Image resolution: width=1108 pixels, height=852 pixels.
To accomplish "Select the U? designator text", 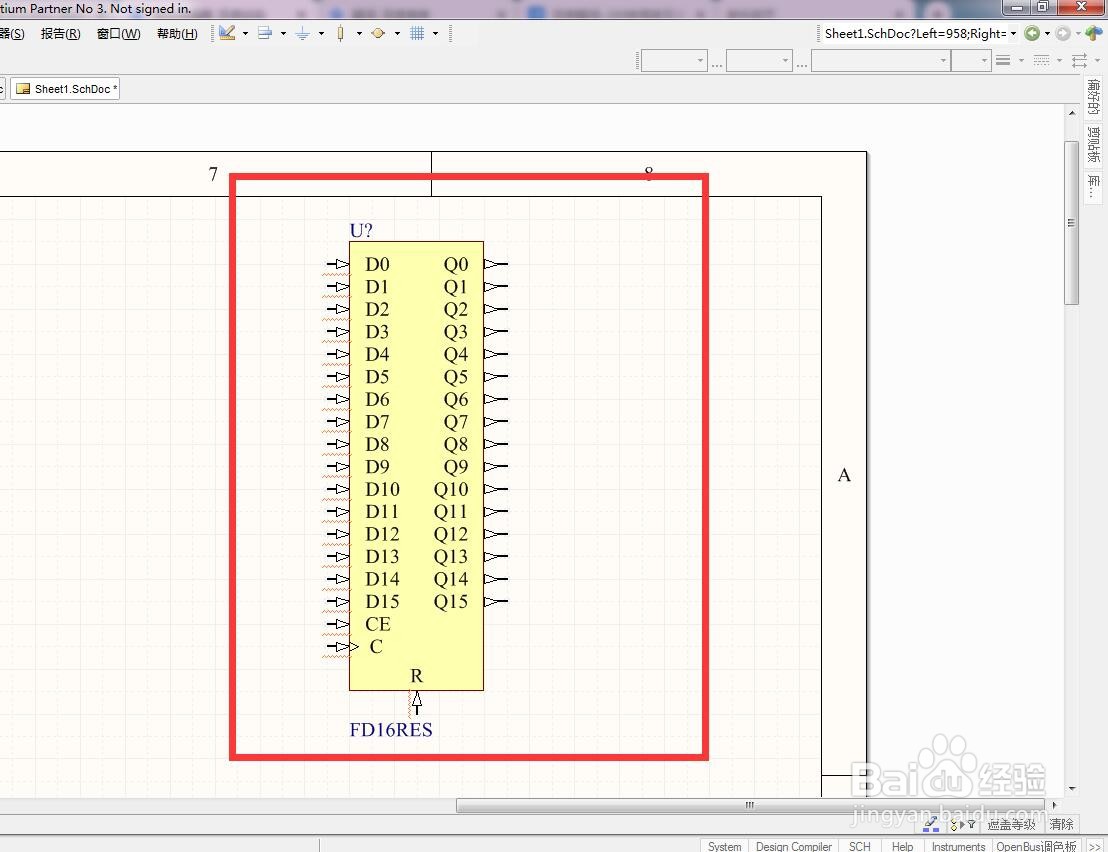I will [361, 230].
